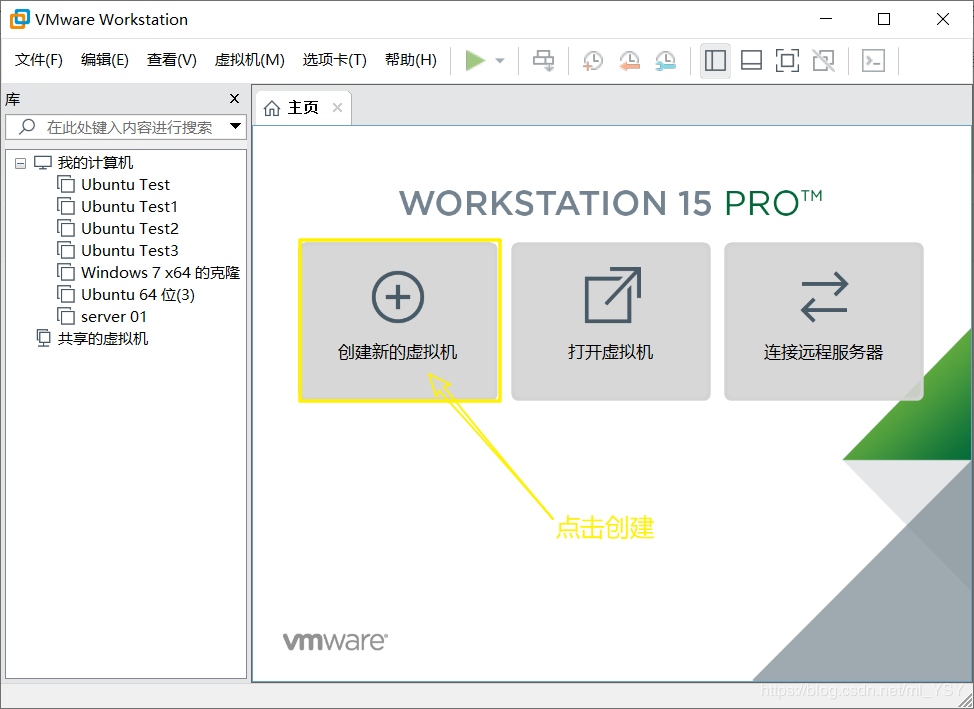Open the power options dropdown arrow
Image resolution: width=974 pixels, height=709 pixels.
500,61
